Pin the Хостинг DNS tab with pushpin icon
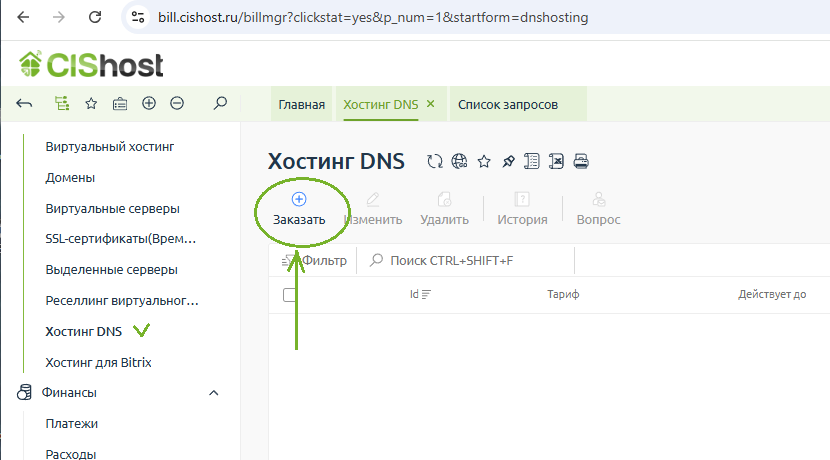 click(508, 162)
